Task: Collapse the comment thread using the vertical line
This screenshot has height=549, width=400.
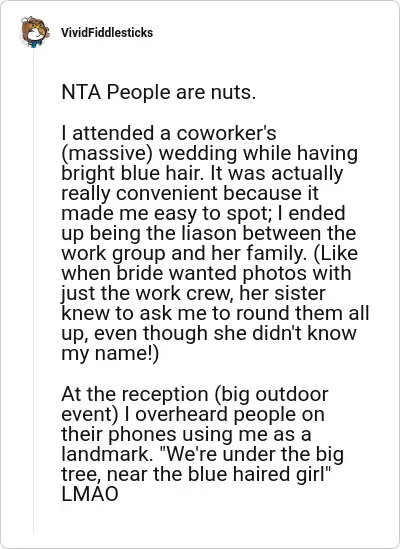Action: pyautogui.click(x=34, y=292)
